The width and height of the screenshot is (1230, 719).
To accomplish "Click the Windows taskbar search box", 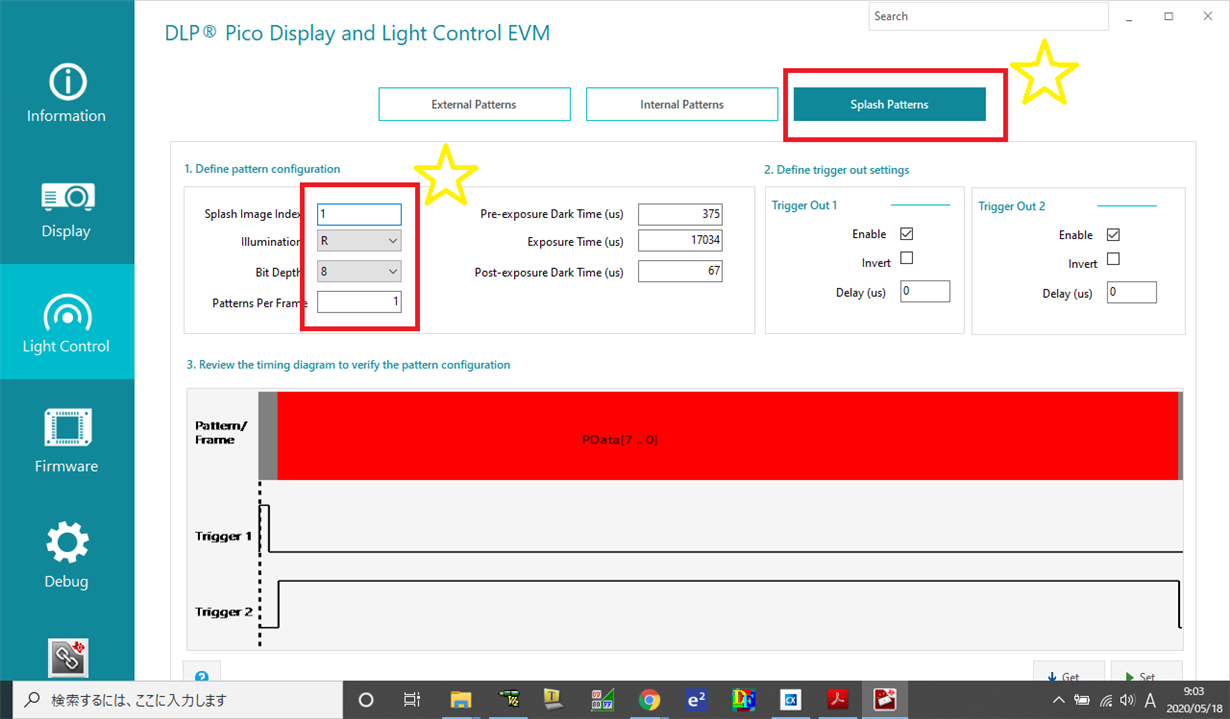I will coord(177,700).
